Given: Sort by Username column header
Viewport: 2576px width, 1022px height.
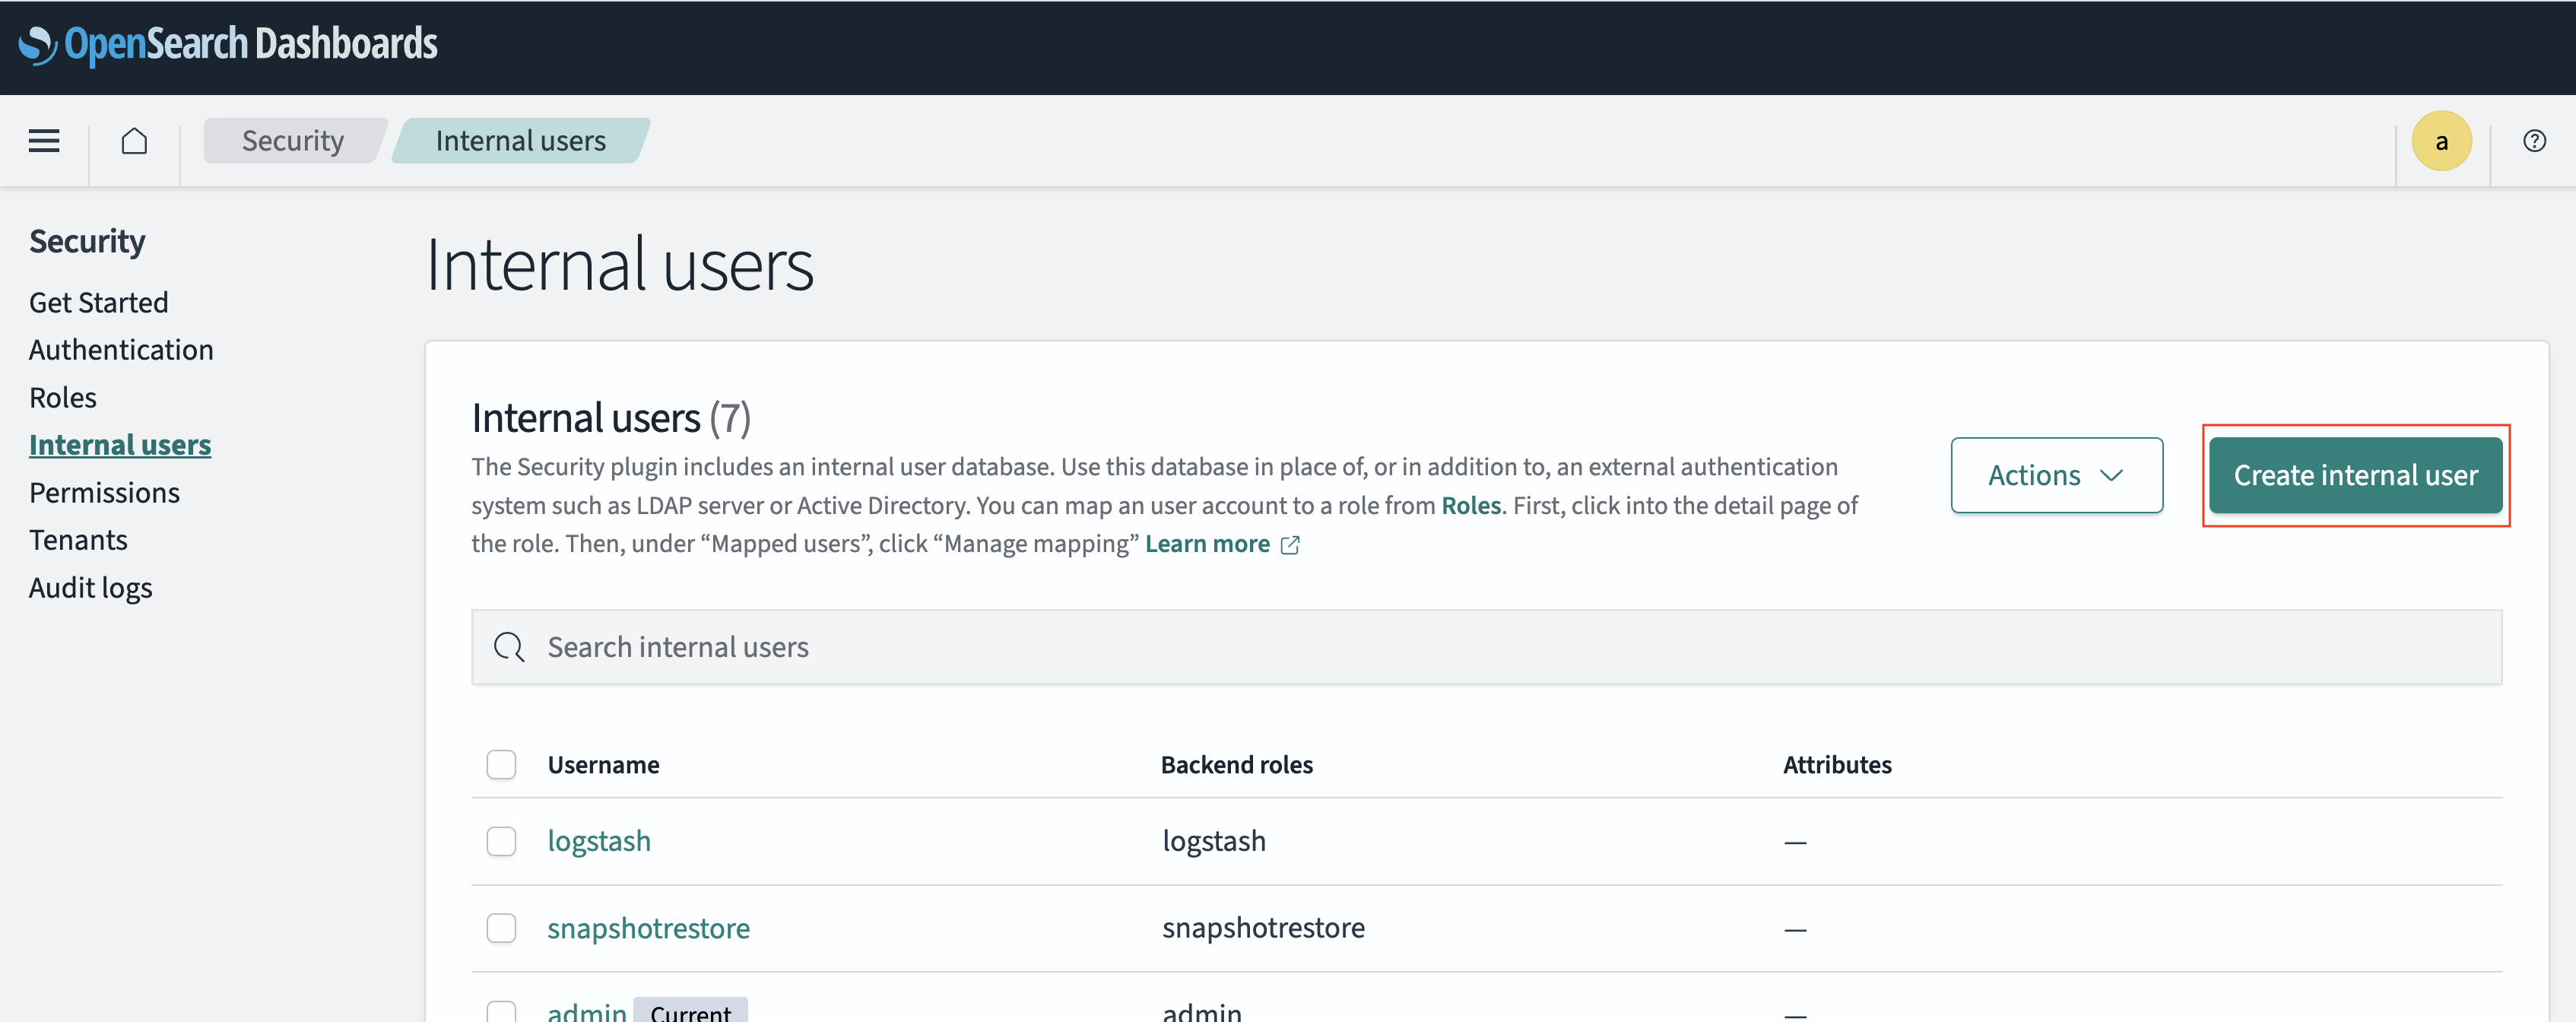Looking at the screenshot, I should [x=603, y=765].
